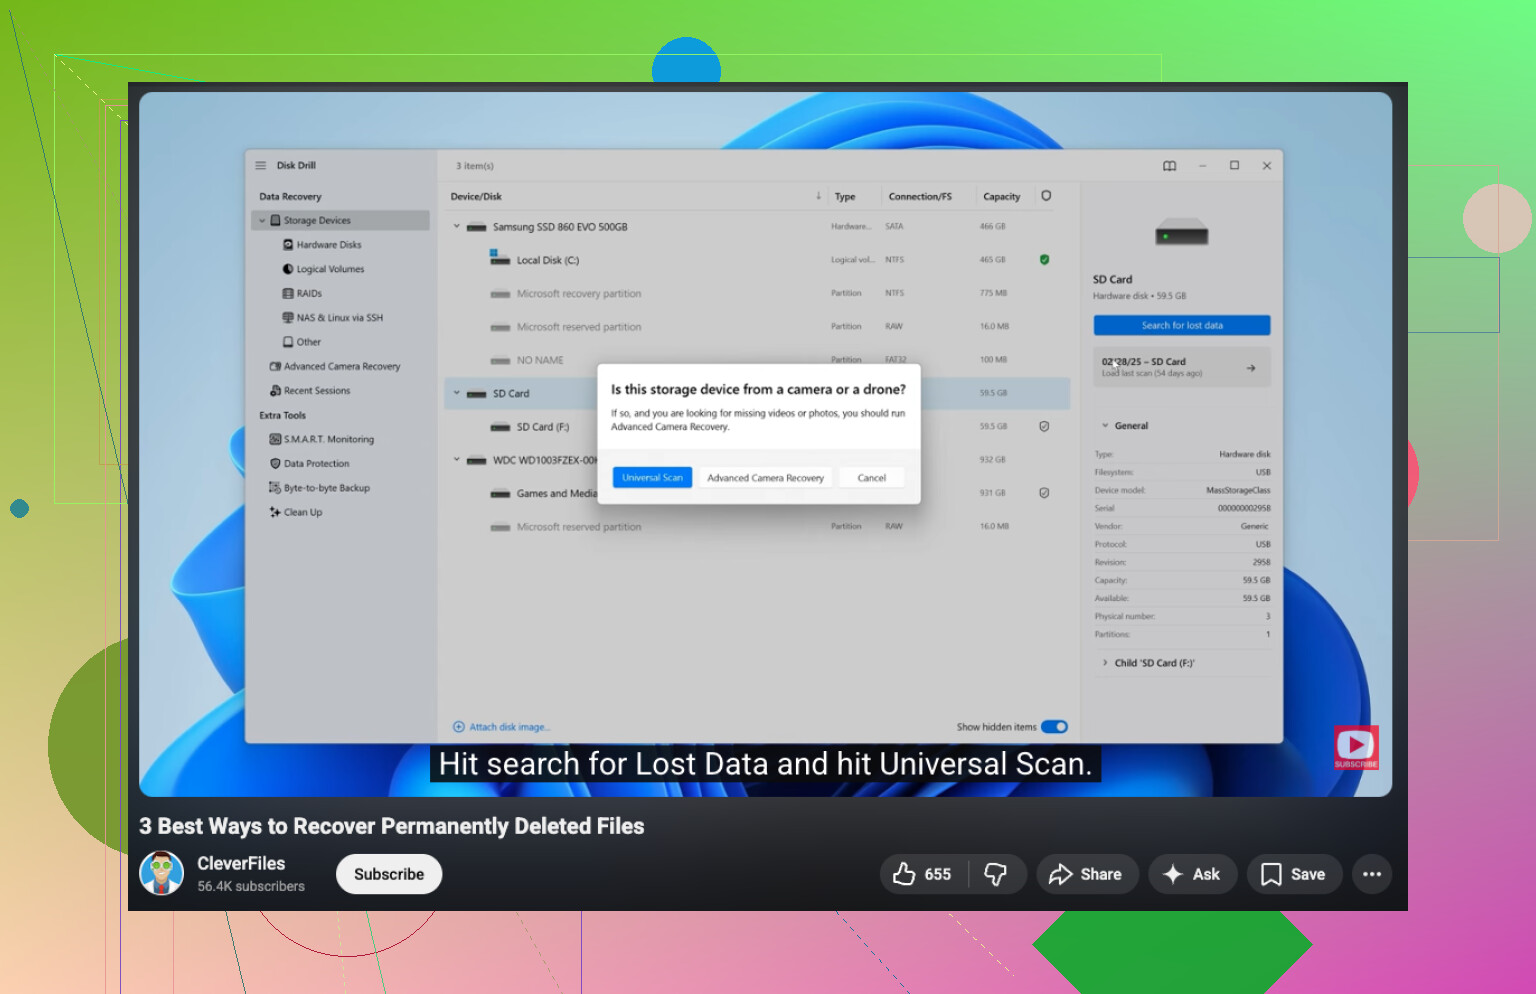Image resolution: width=1536 pixels, height=994 pixels.
Task: Click the Connection/FS column header
Action: (x=920, y=197)
